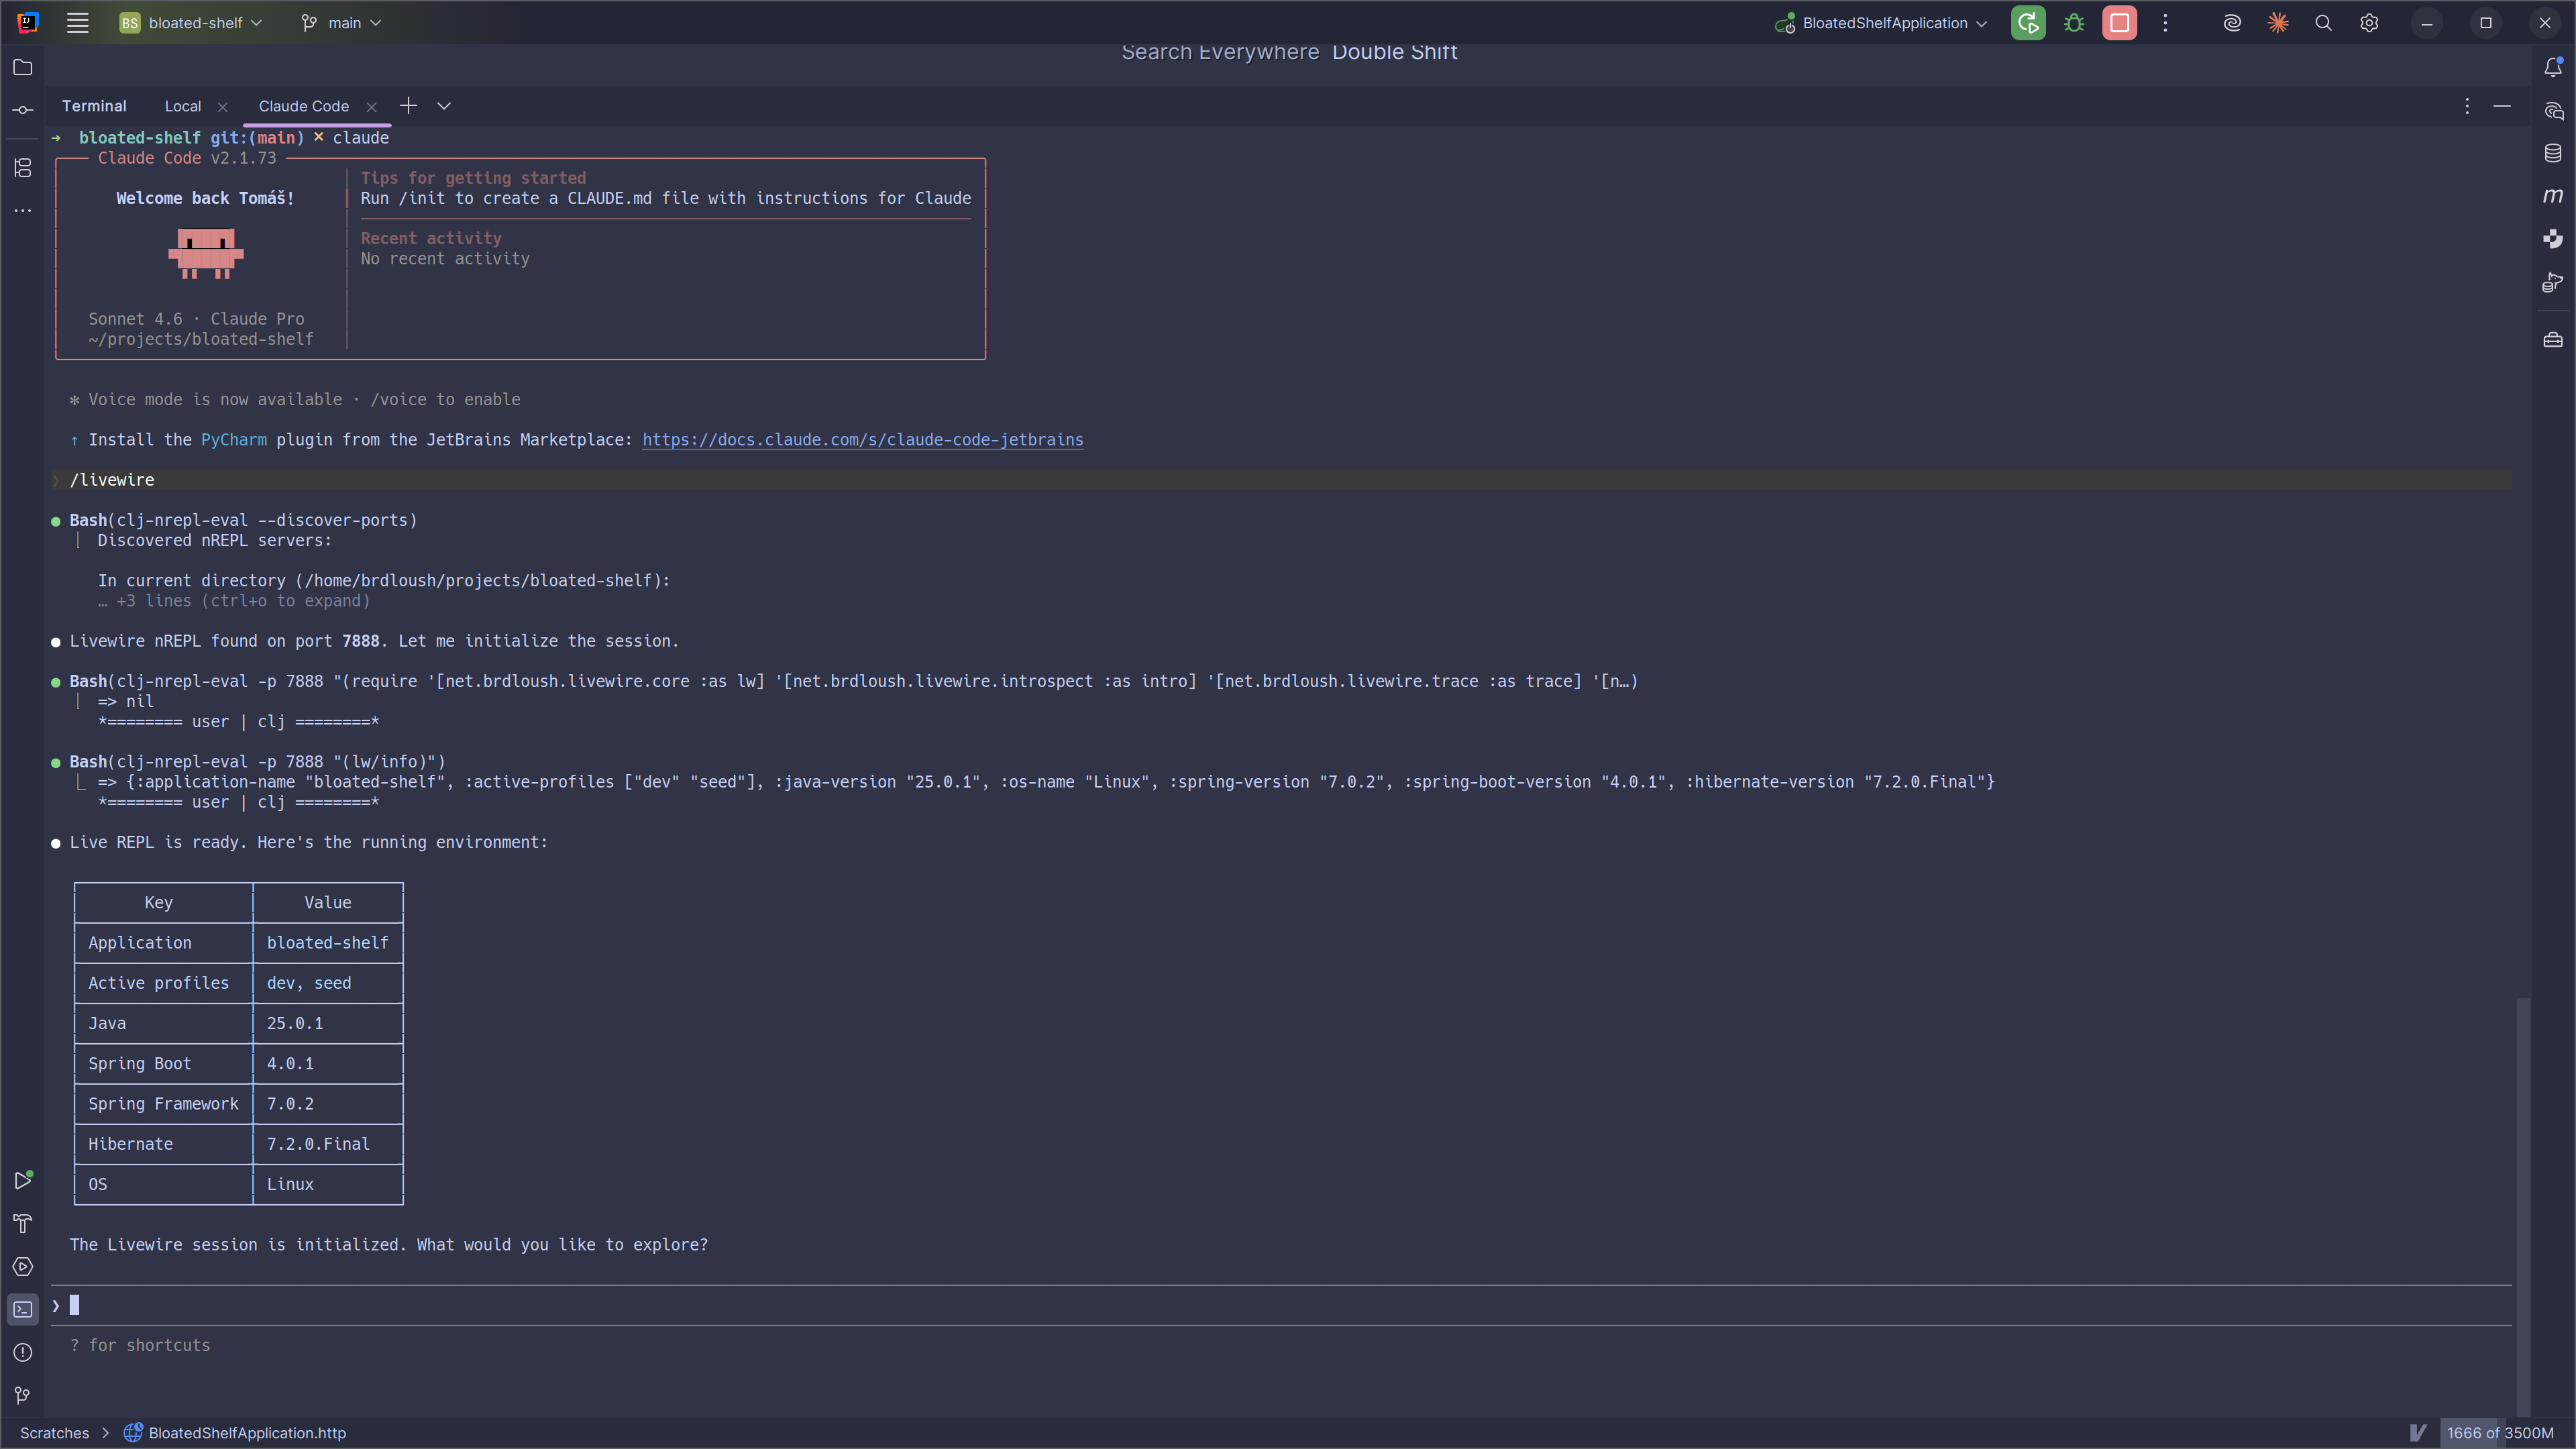Open the checkered-logo tool window
Viewport: 2576px width, 1449px height.
click(x=2553, y=239)
